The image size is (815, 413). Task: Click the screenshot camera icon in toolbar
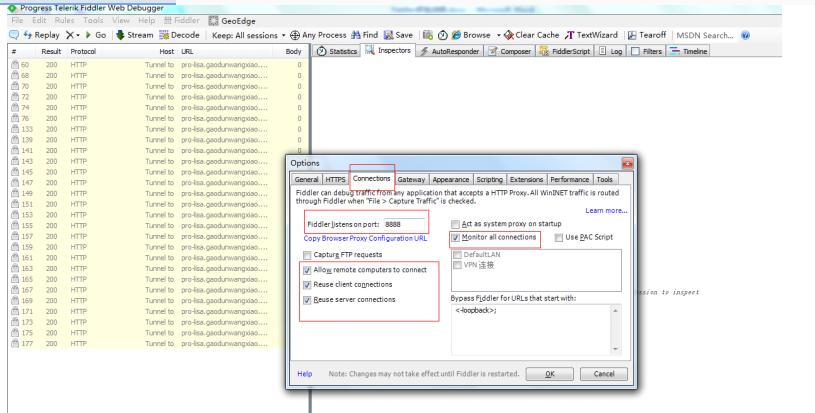click(x=428, y=35)
